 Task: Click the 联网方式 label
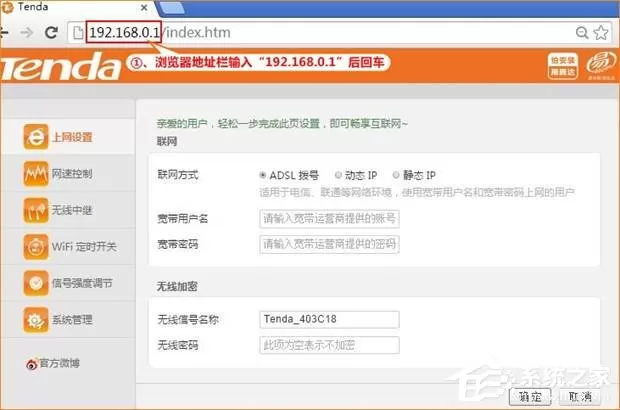point(178,174)
